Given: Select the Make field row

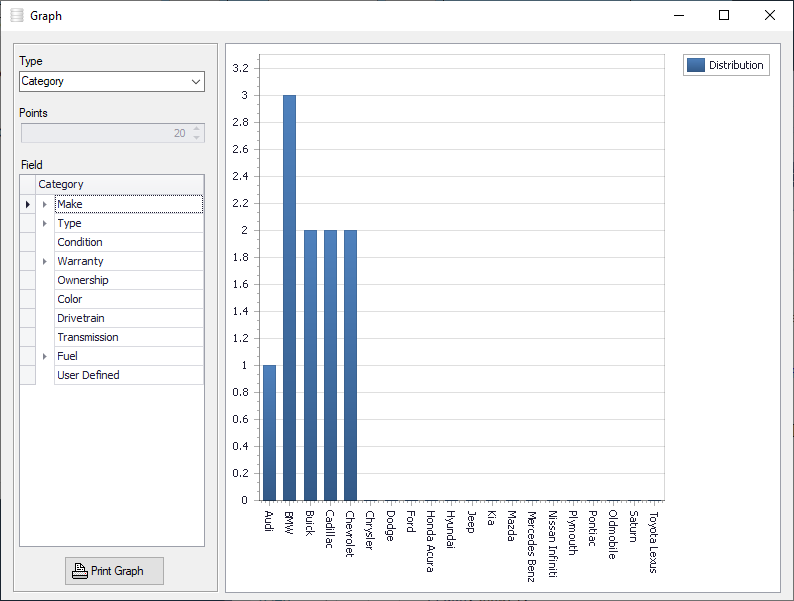Looking at the screenshot, I should [129, 204].
